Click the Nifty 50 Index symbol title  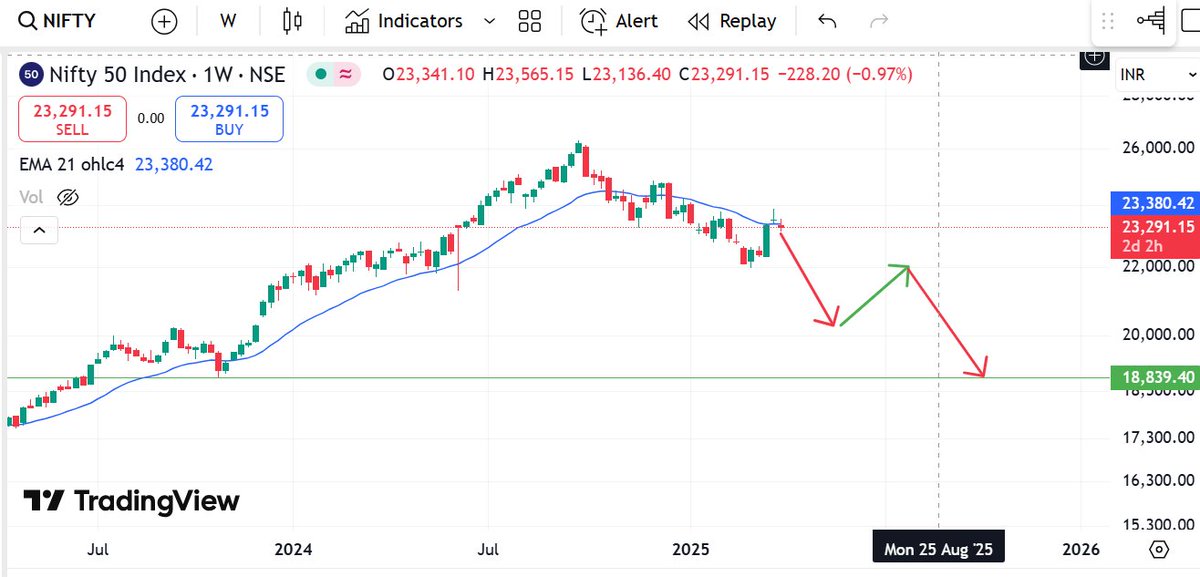click(166, 74)
